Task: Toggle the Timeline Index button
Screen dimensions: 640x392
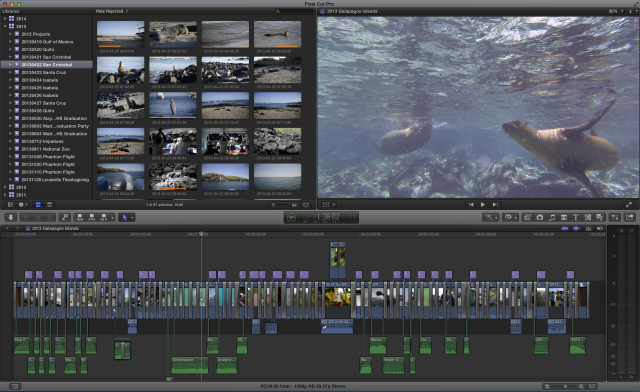Action: pos(15,386)
